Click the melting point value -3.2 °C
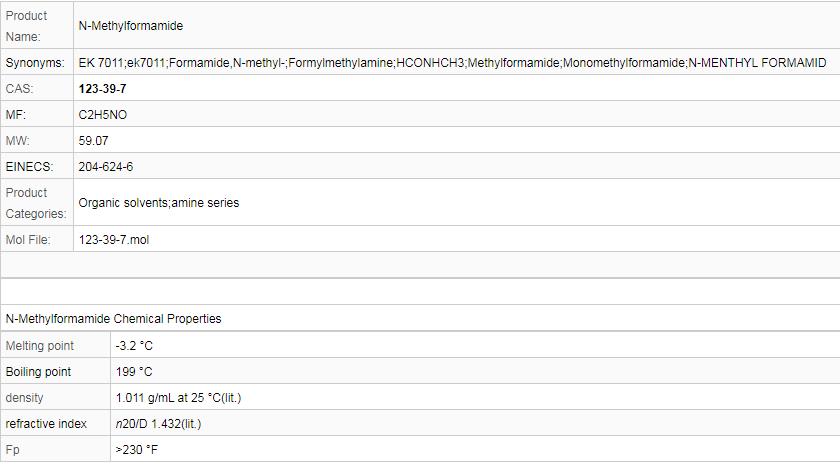Viewport: 840px width, 464px height. coord(135,346)
